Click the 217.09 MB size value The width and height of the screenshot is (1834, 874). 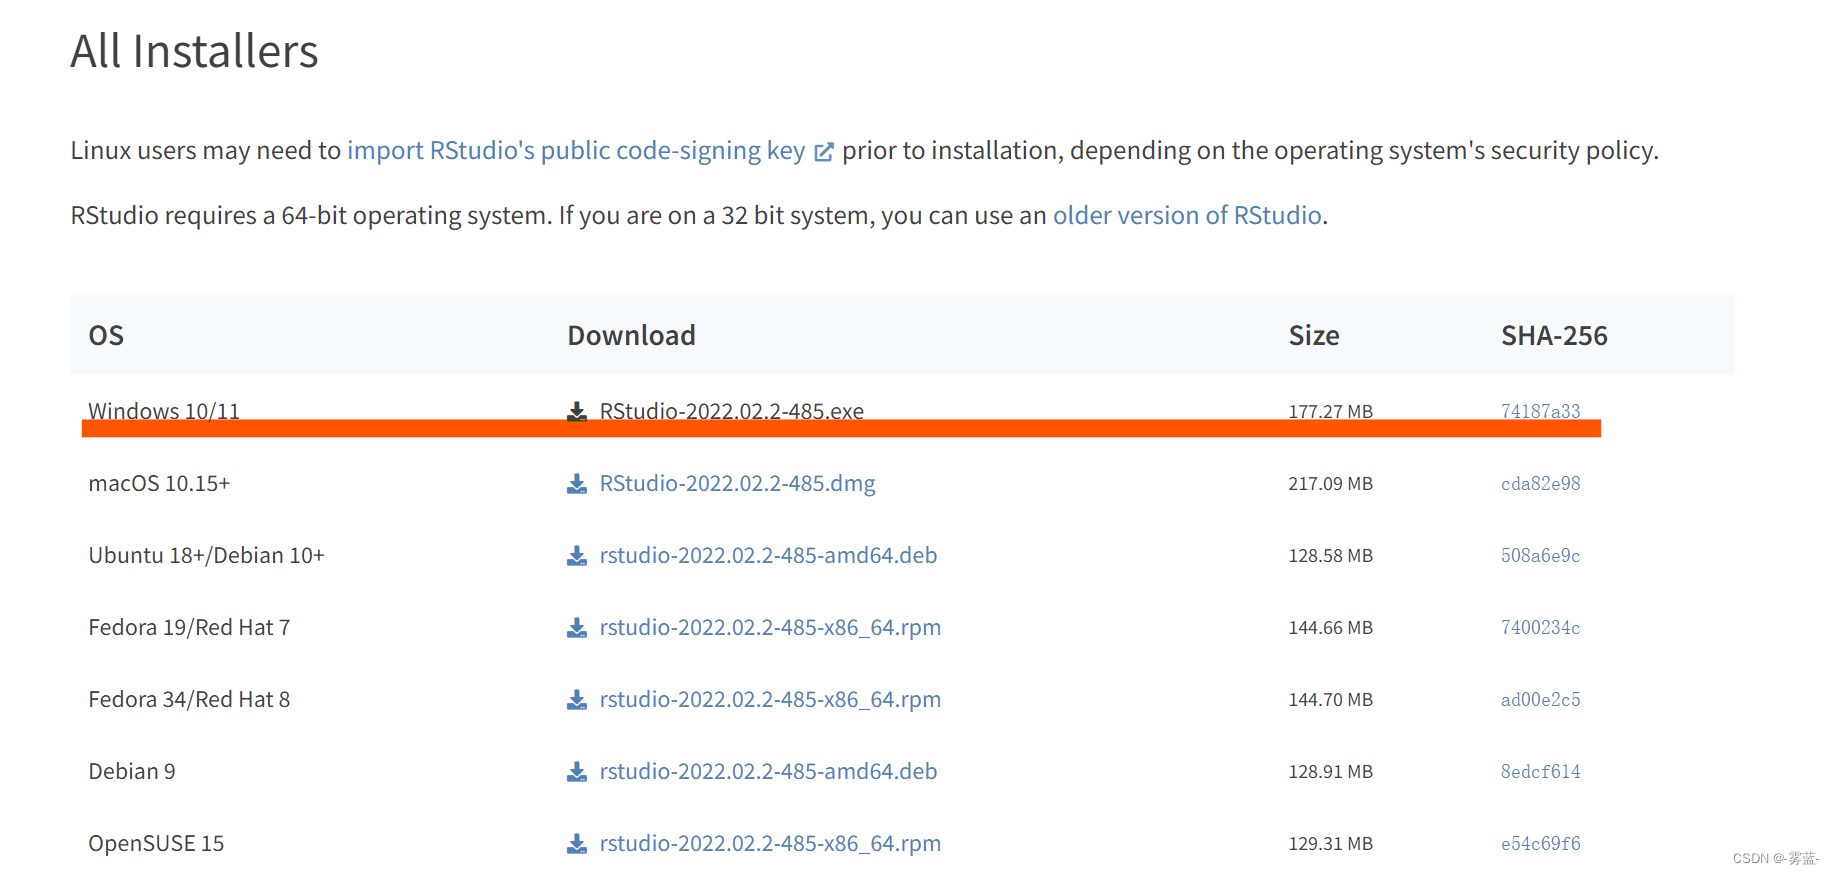click(x=1330, y=483)
